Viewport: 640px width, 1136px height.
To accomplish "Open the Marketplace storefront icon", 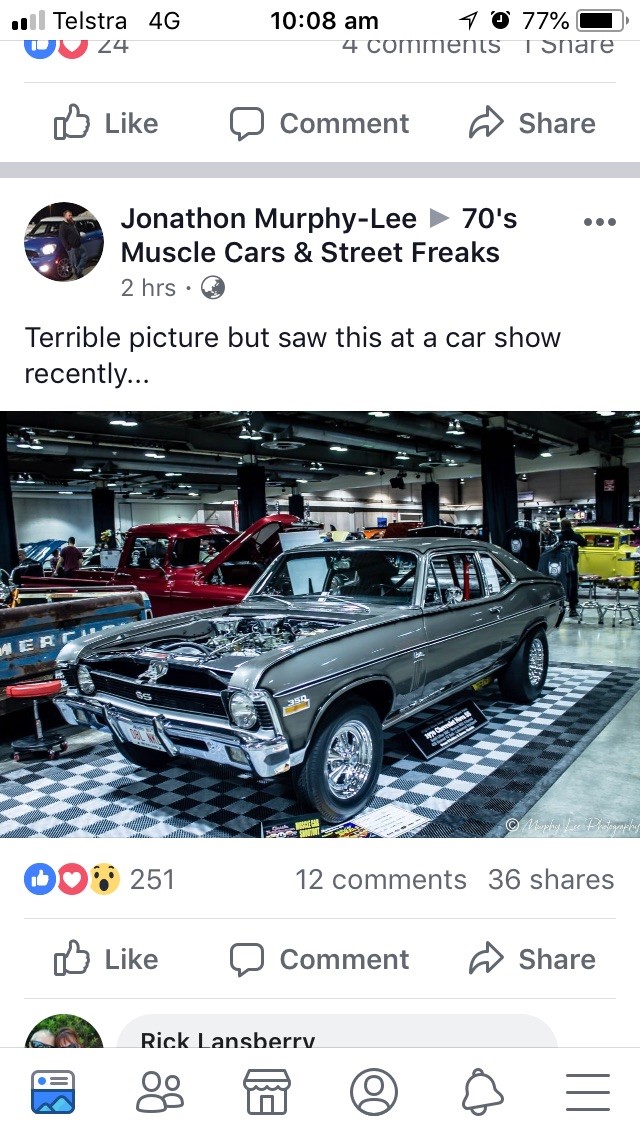I will pyautogui.click(x=267, y=1091).
